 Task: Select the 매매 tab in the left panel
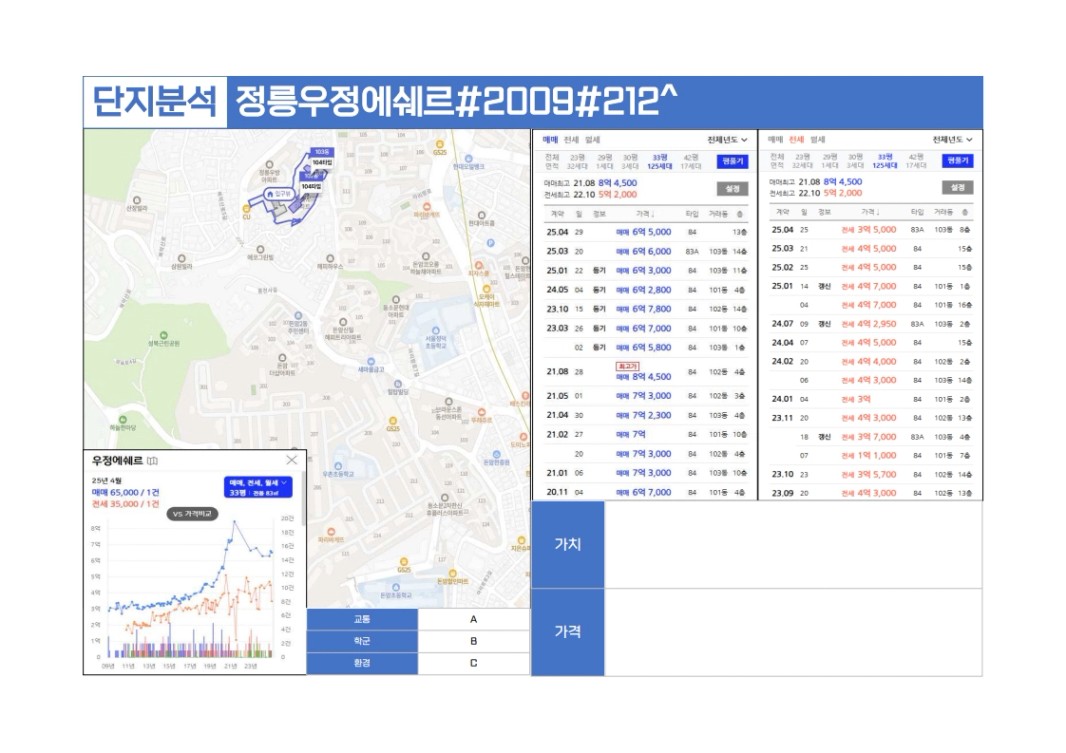point(550,140)
